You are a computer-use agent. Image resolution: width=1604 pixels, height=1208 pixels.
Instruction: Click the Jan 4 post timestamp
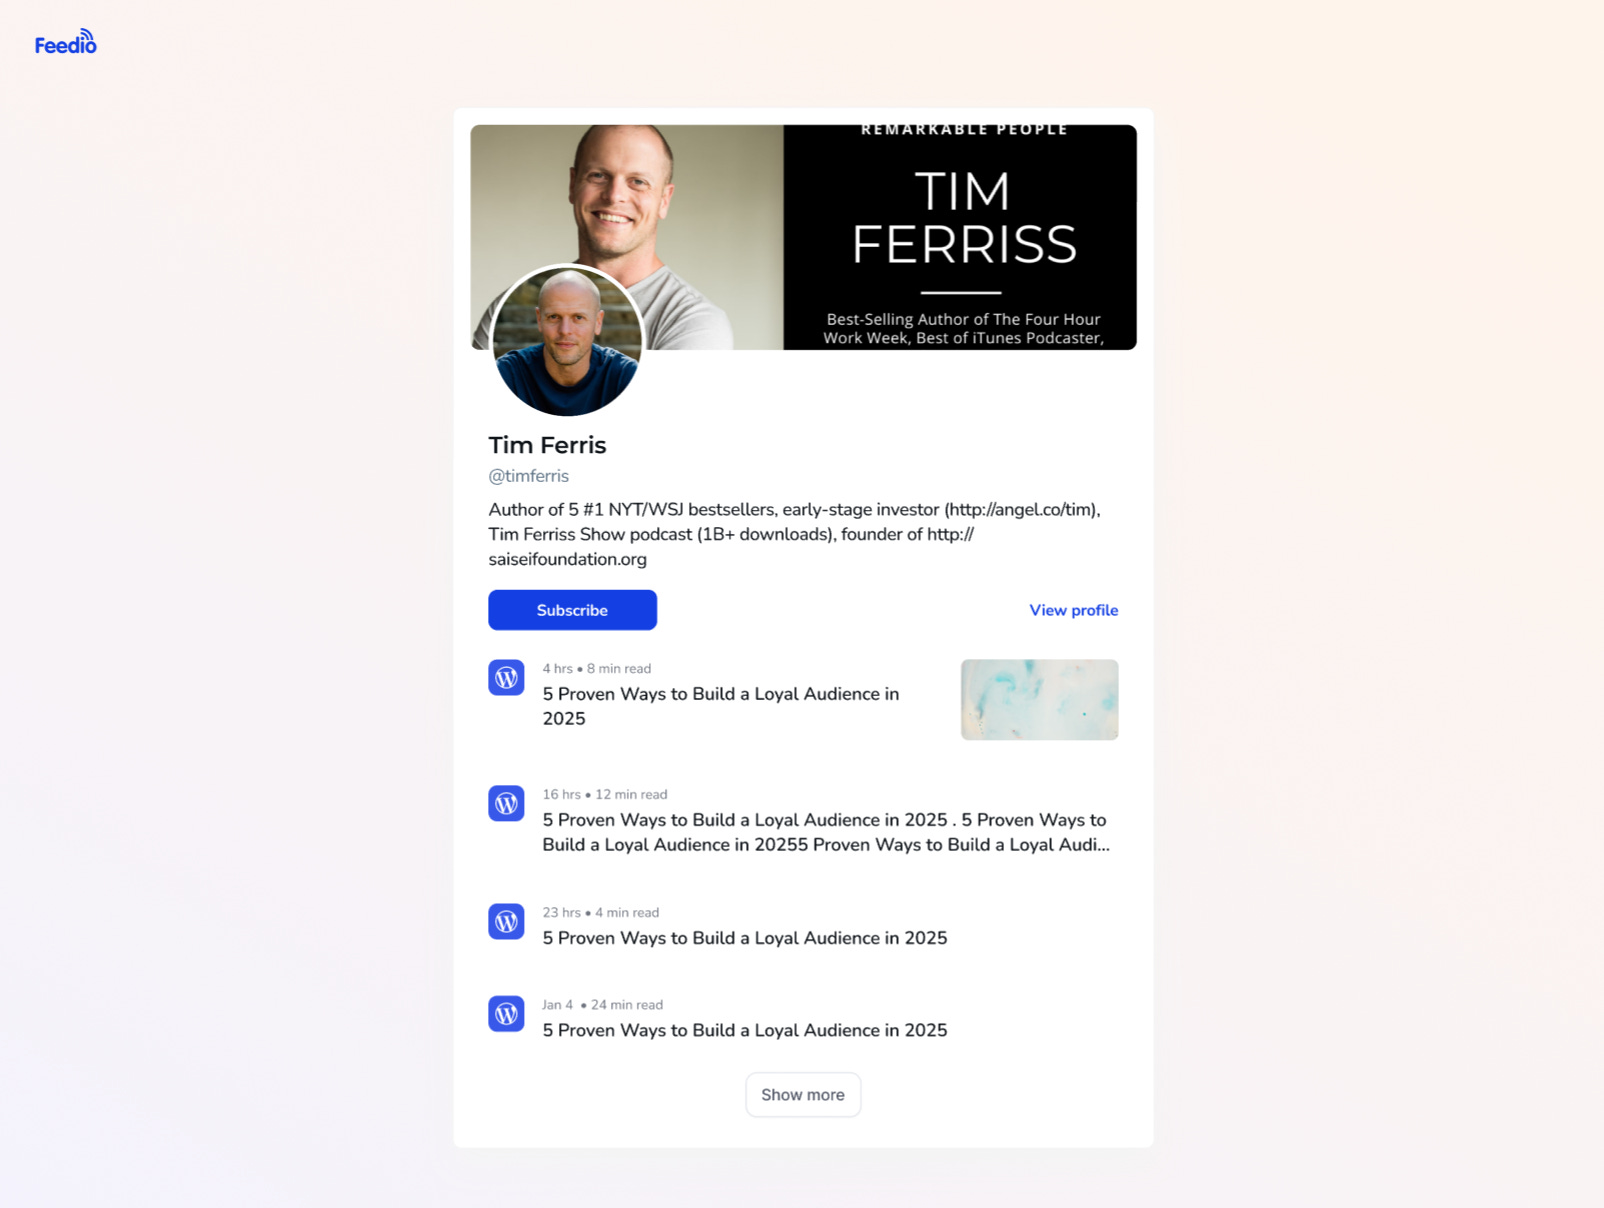(x=558, y=1005)
